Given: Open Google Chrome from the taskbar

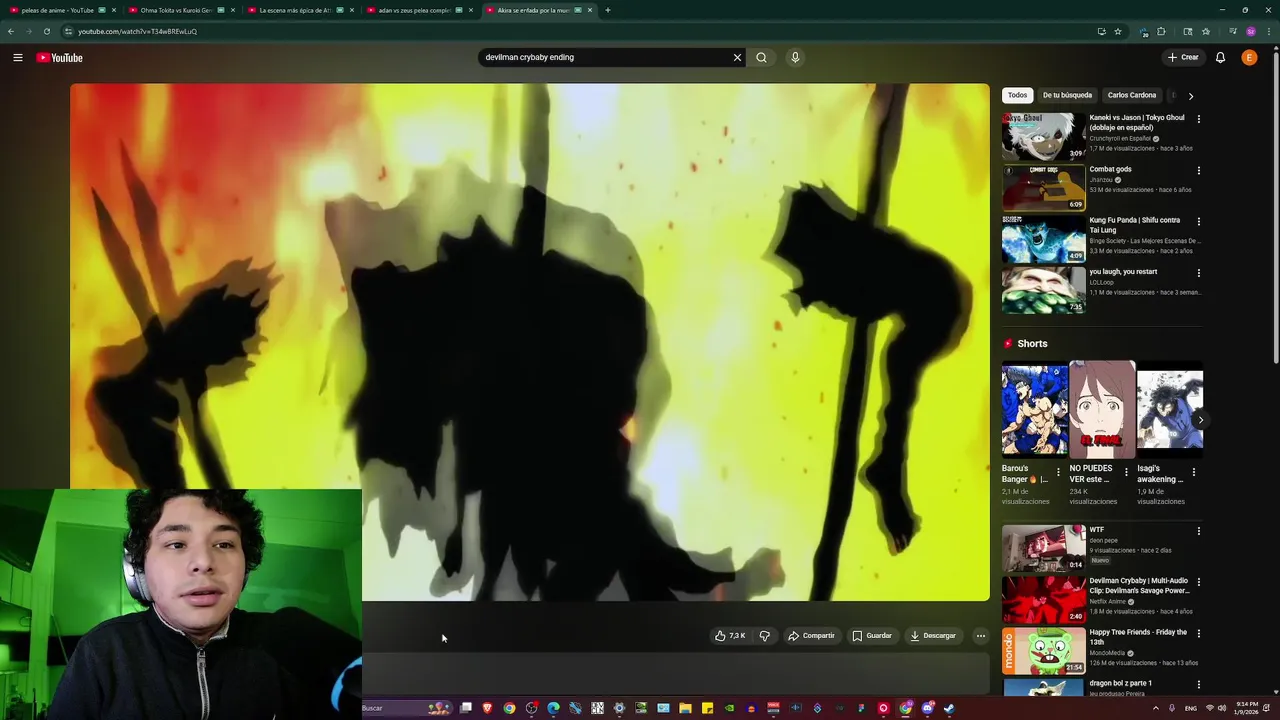Looking at the screenshot, I should [x=509, y=708].
